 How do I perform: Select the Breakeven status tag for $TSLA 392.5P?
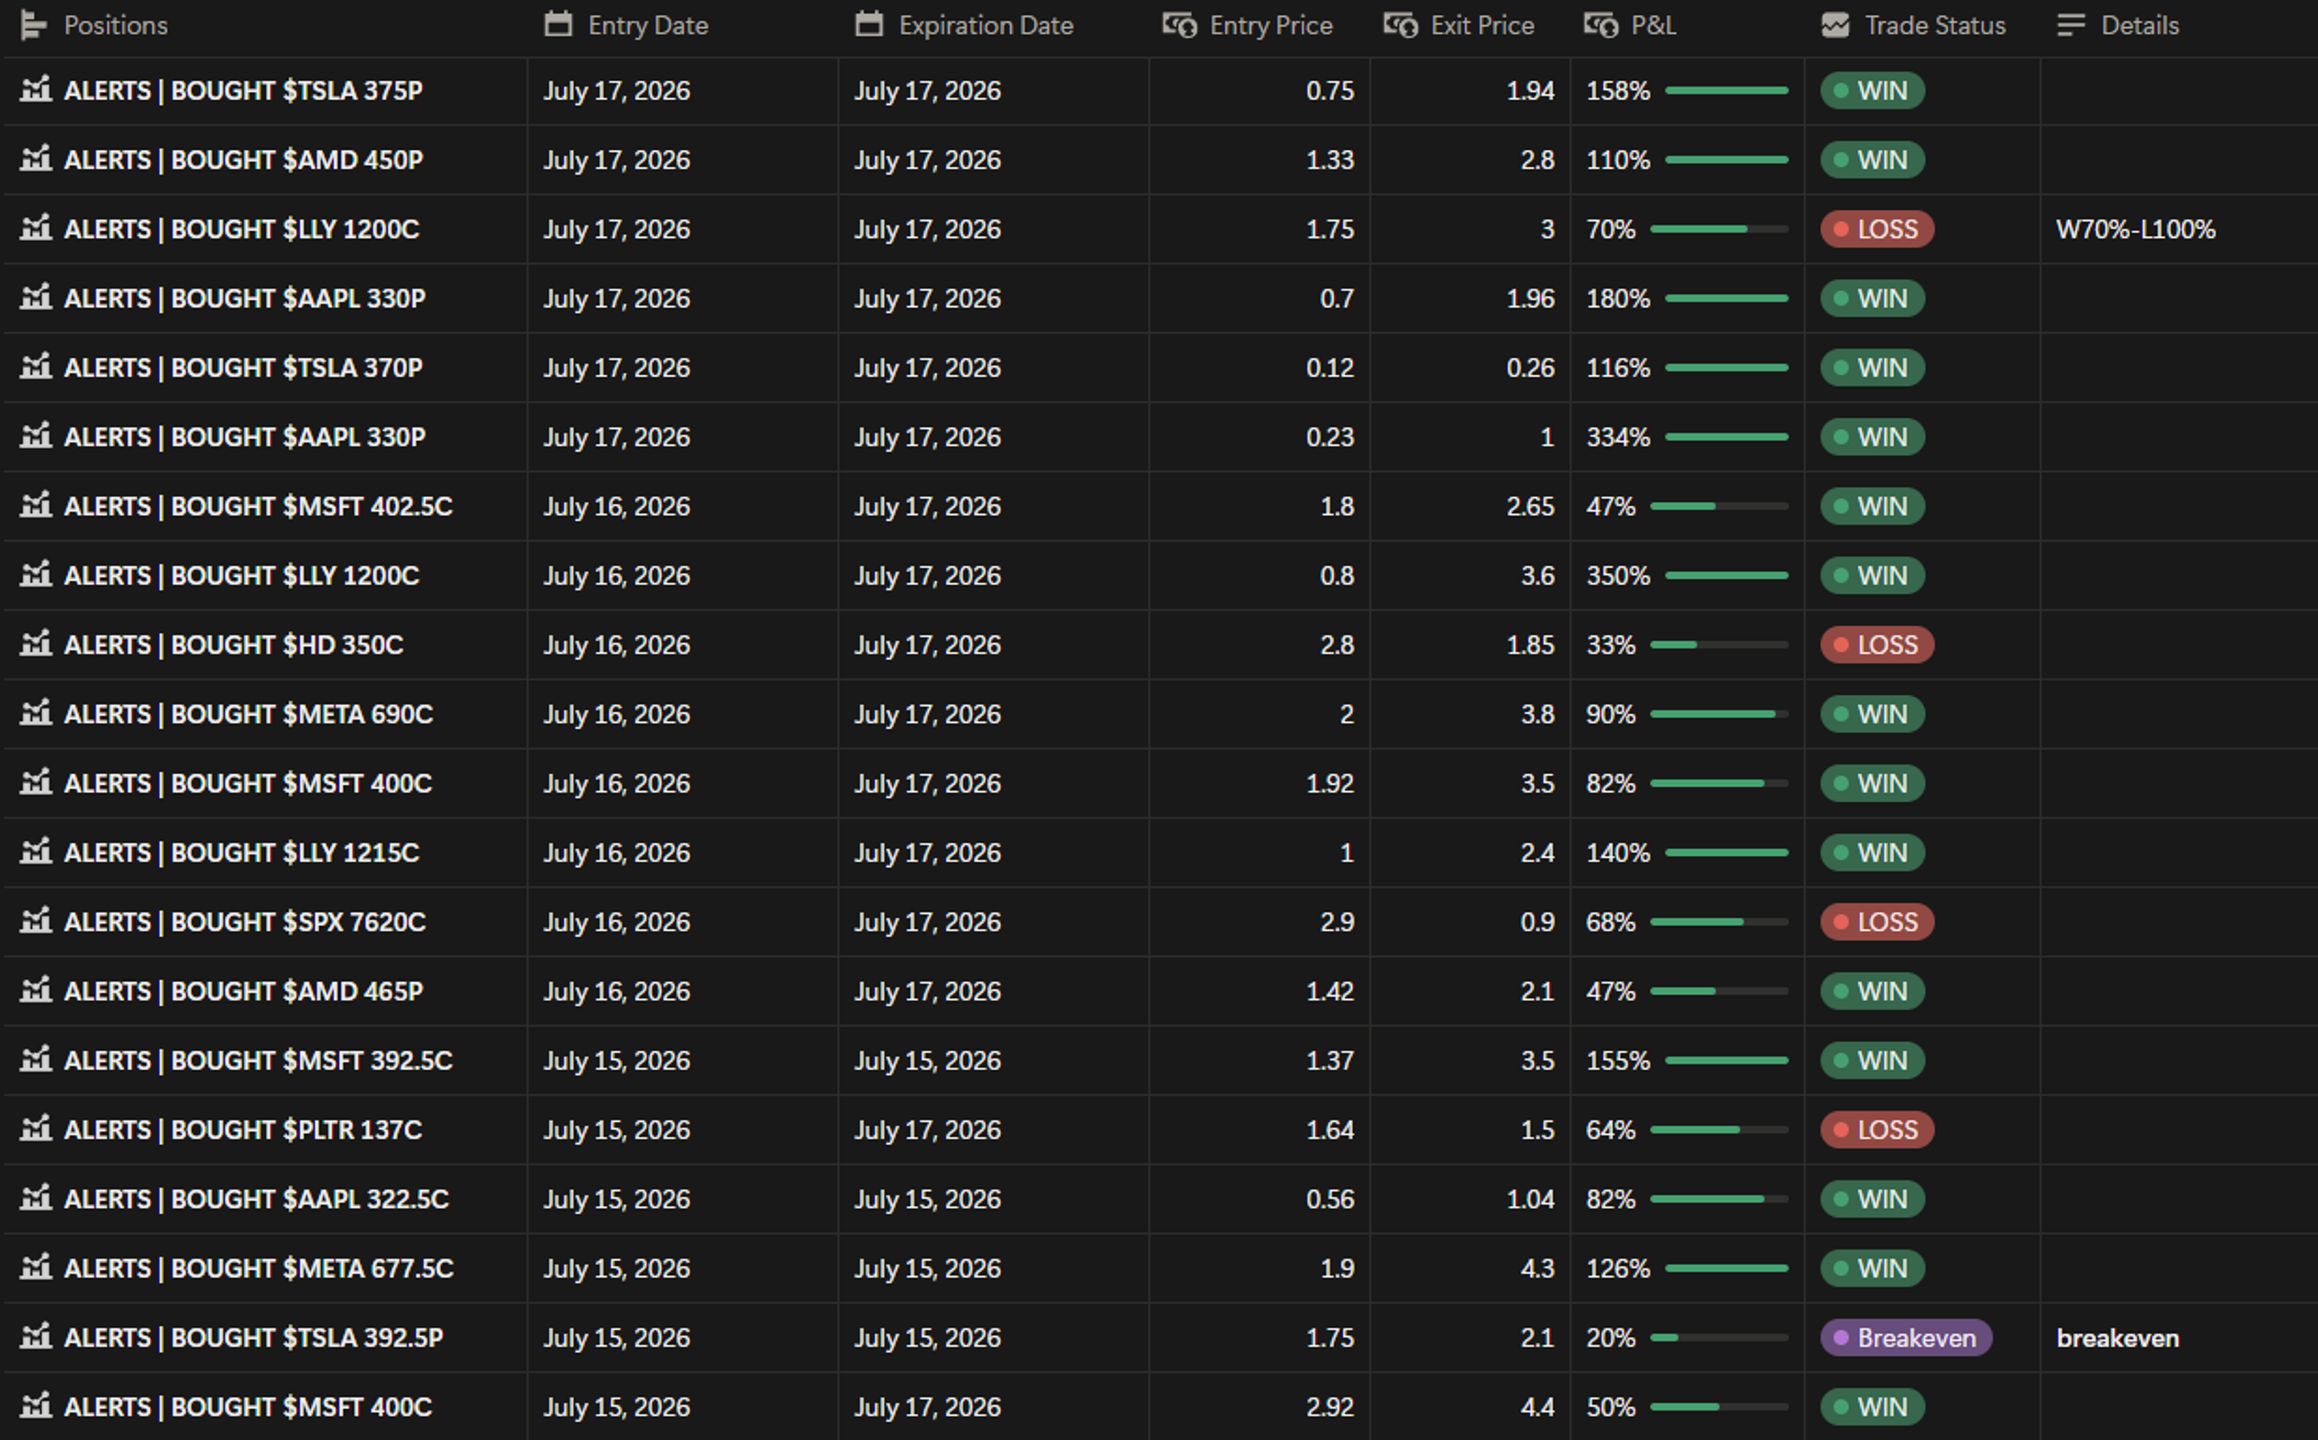click(x=1906, y=1338)
